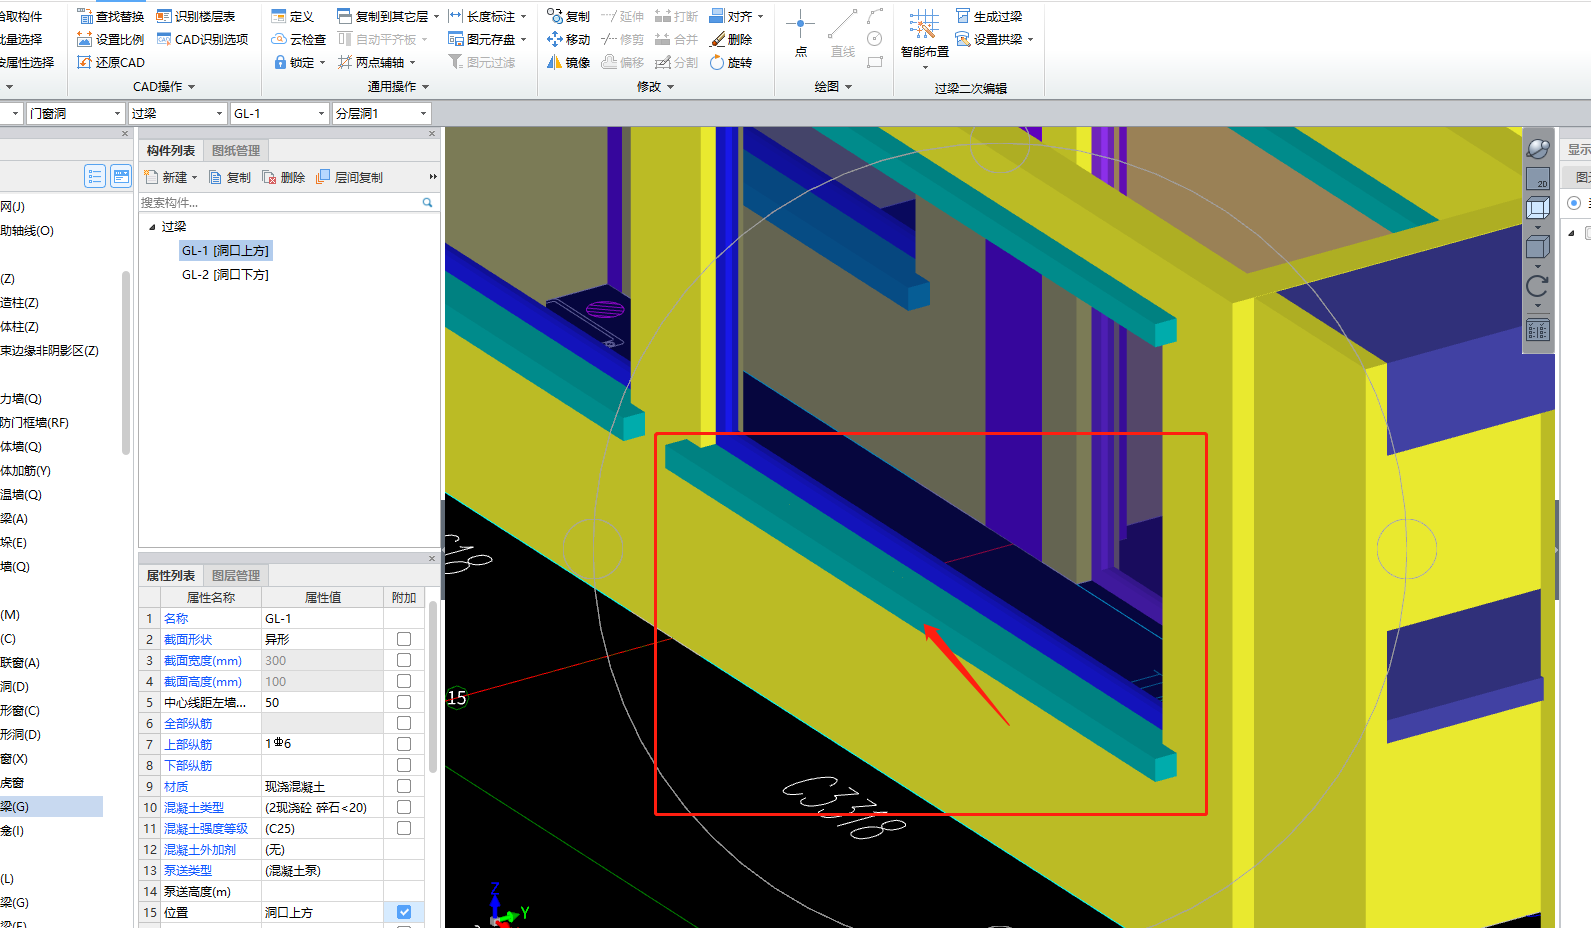Collapse the 过梁 tree node
Image resolution: width=1591 pixels, height=928 pixels.
[152, 227]
